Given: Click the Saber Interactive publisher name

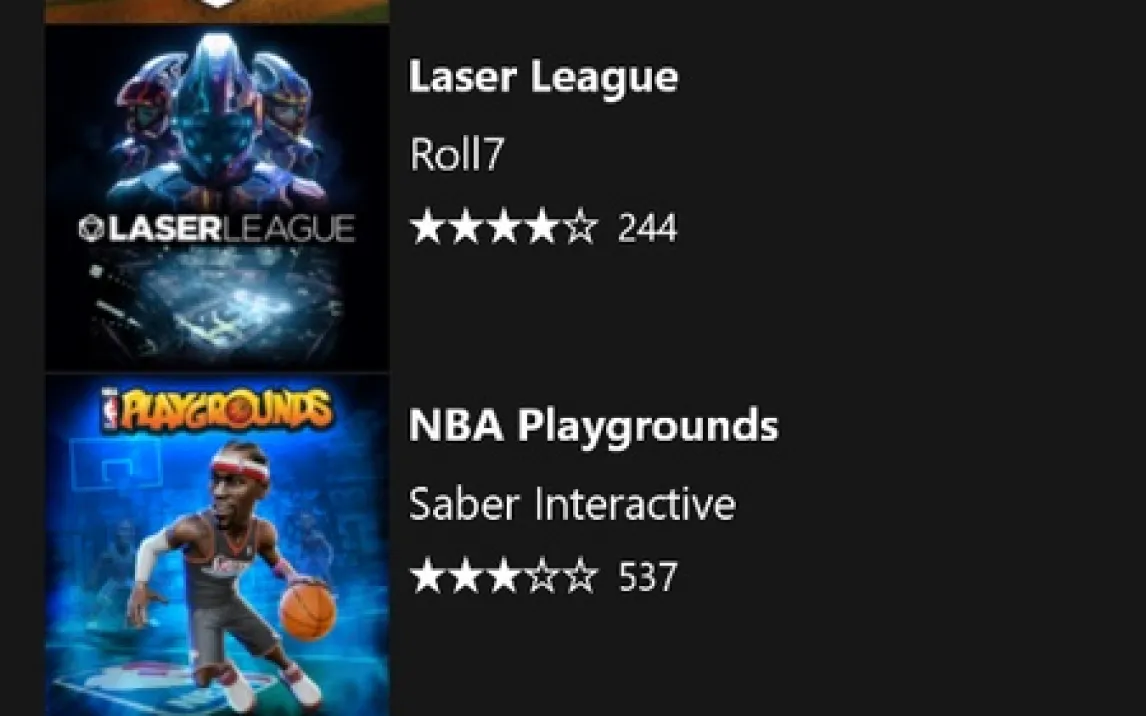Looking at the screenshot, I should (x=572, y=504).
